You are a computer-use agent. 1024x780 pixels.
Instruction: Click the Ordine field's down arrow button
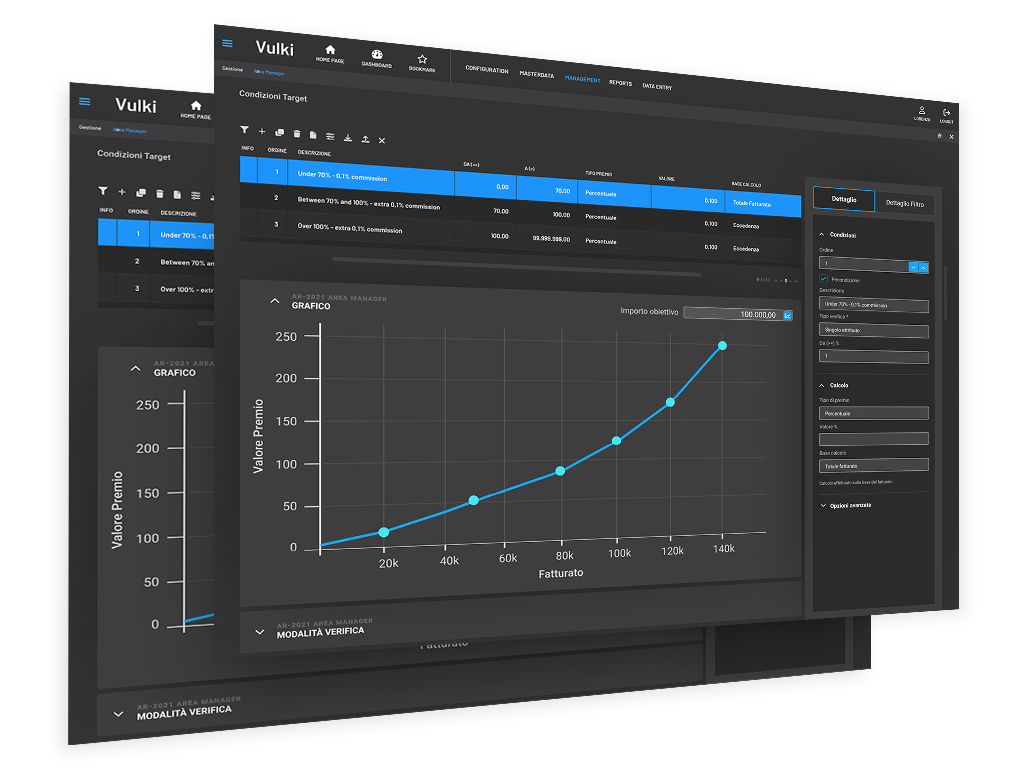913,266
